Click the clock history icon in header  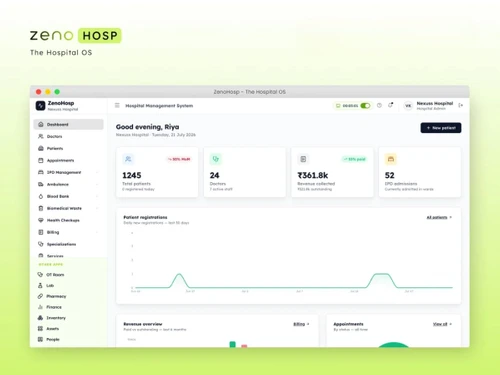pos(379,105)
